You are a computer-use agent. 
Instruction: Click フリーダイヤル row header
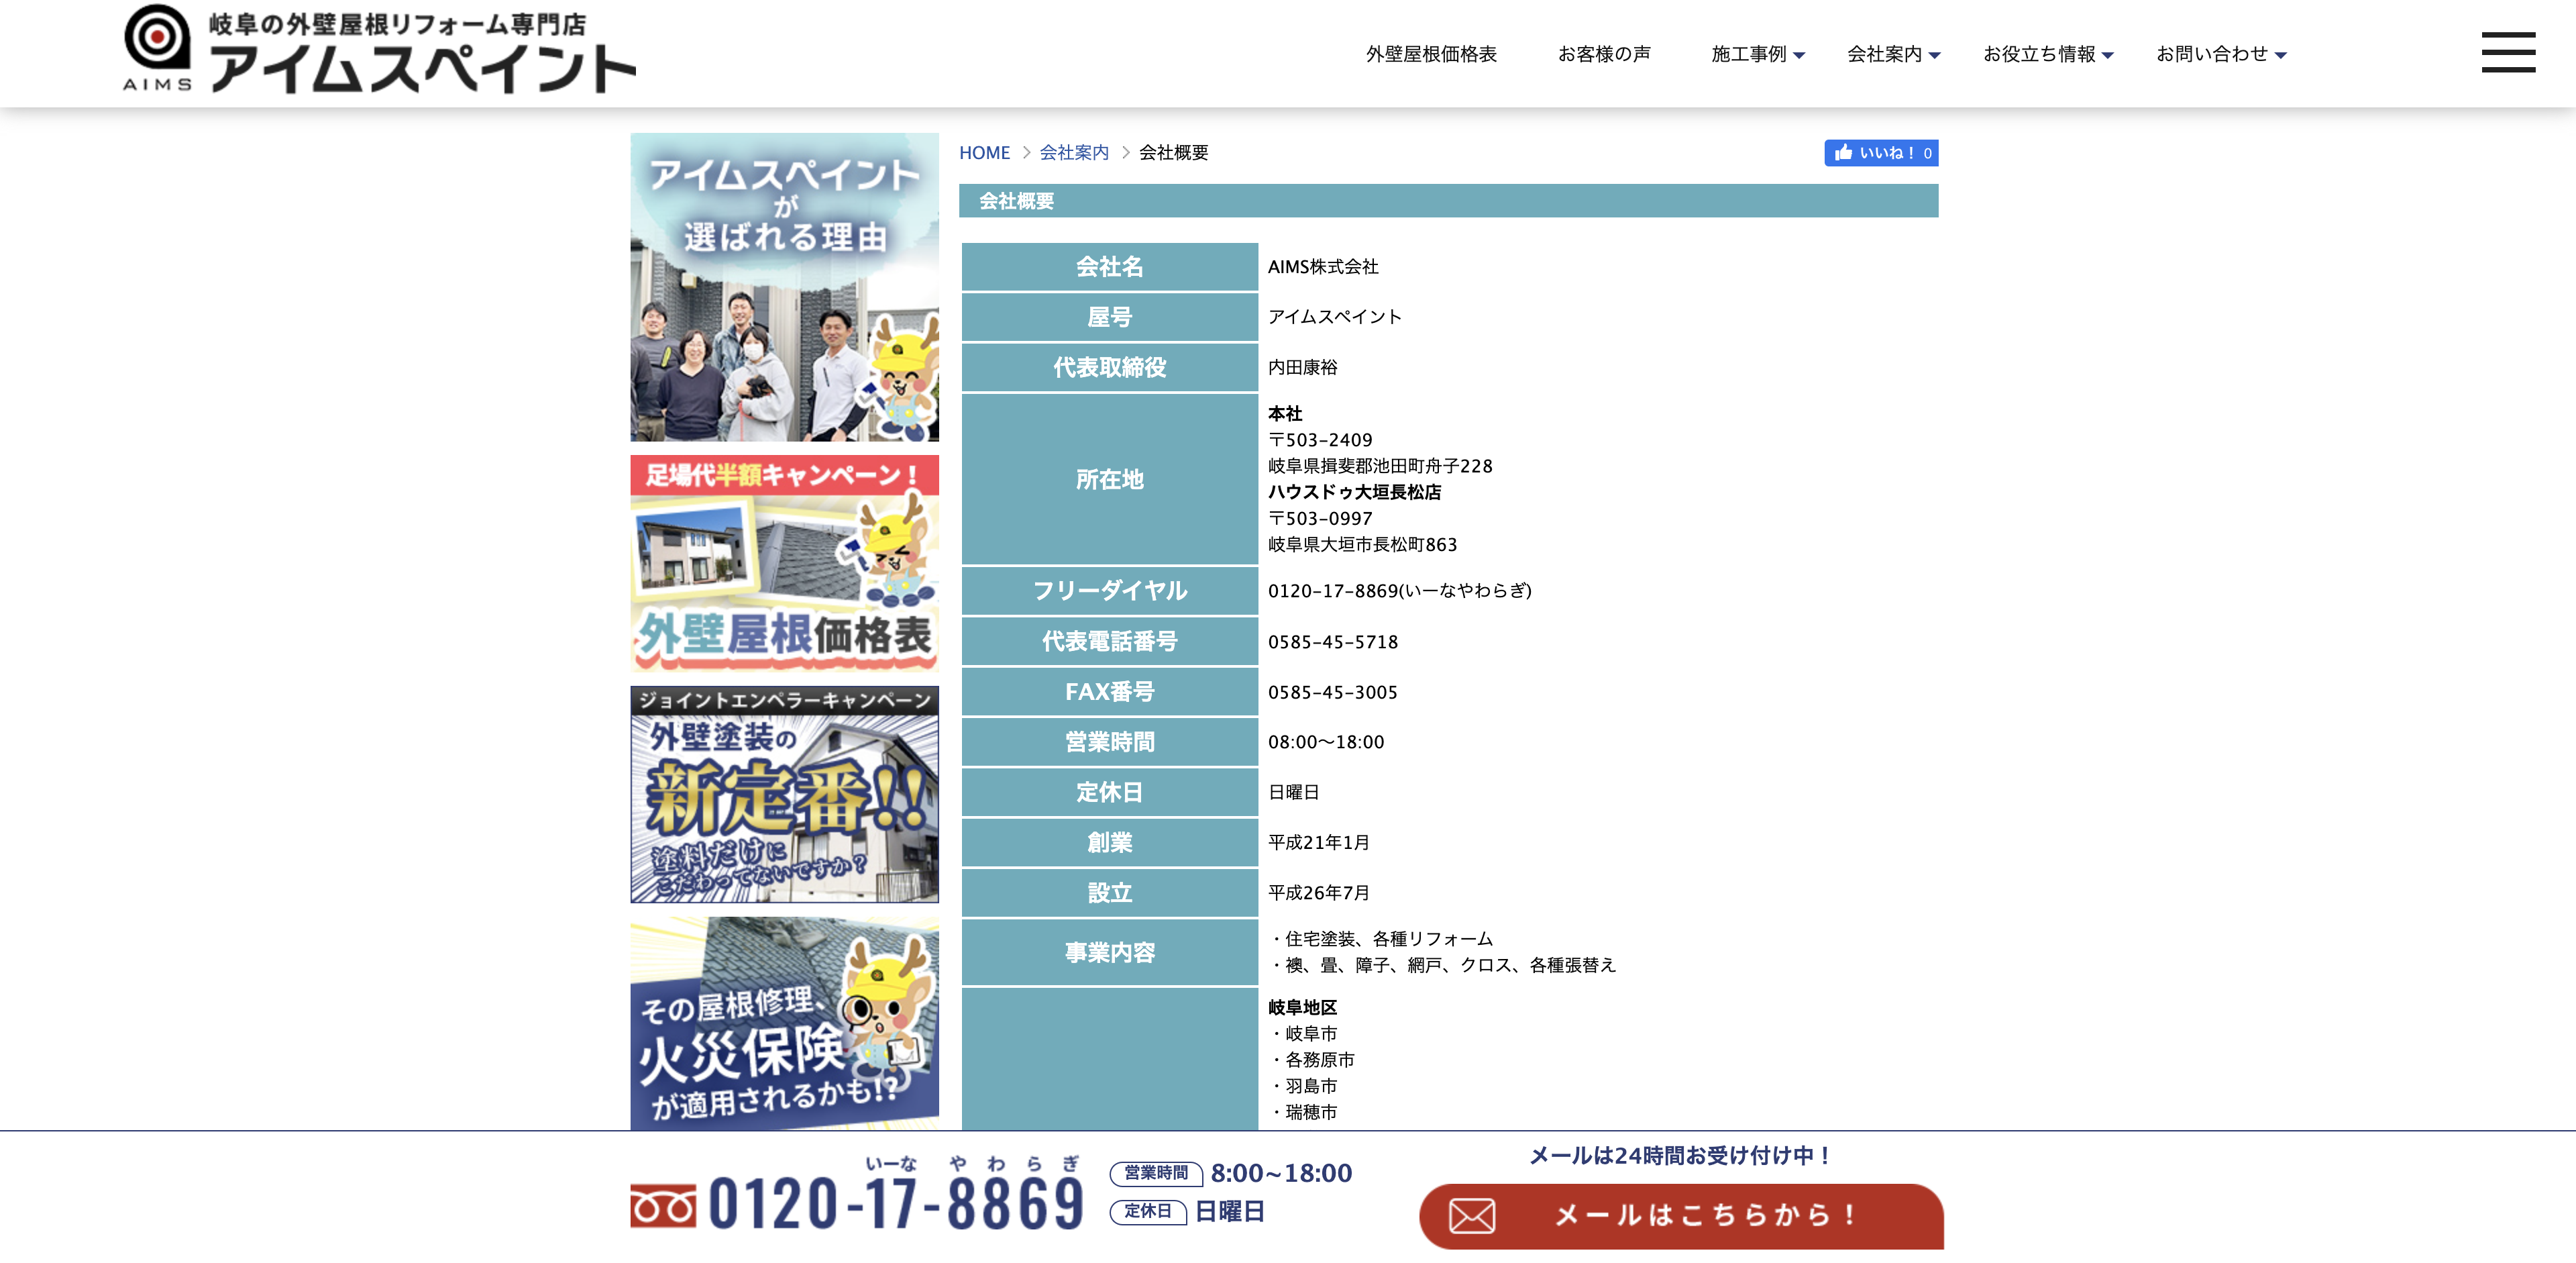pos(1109,591)
